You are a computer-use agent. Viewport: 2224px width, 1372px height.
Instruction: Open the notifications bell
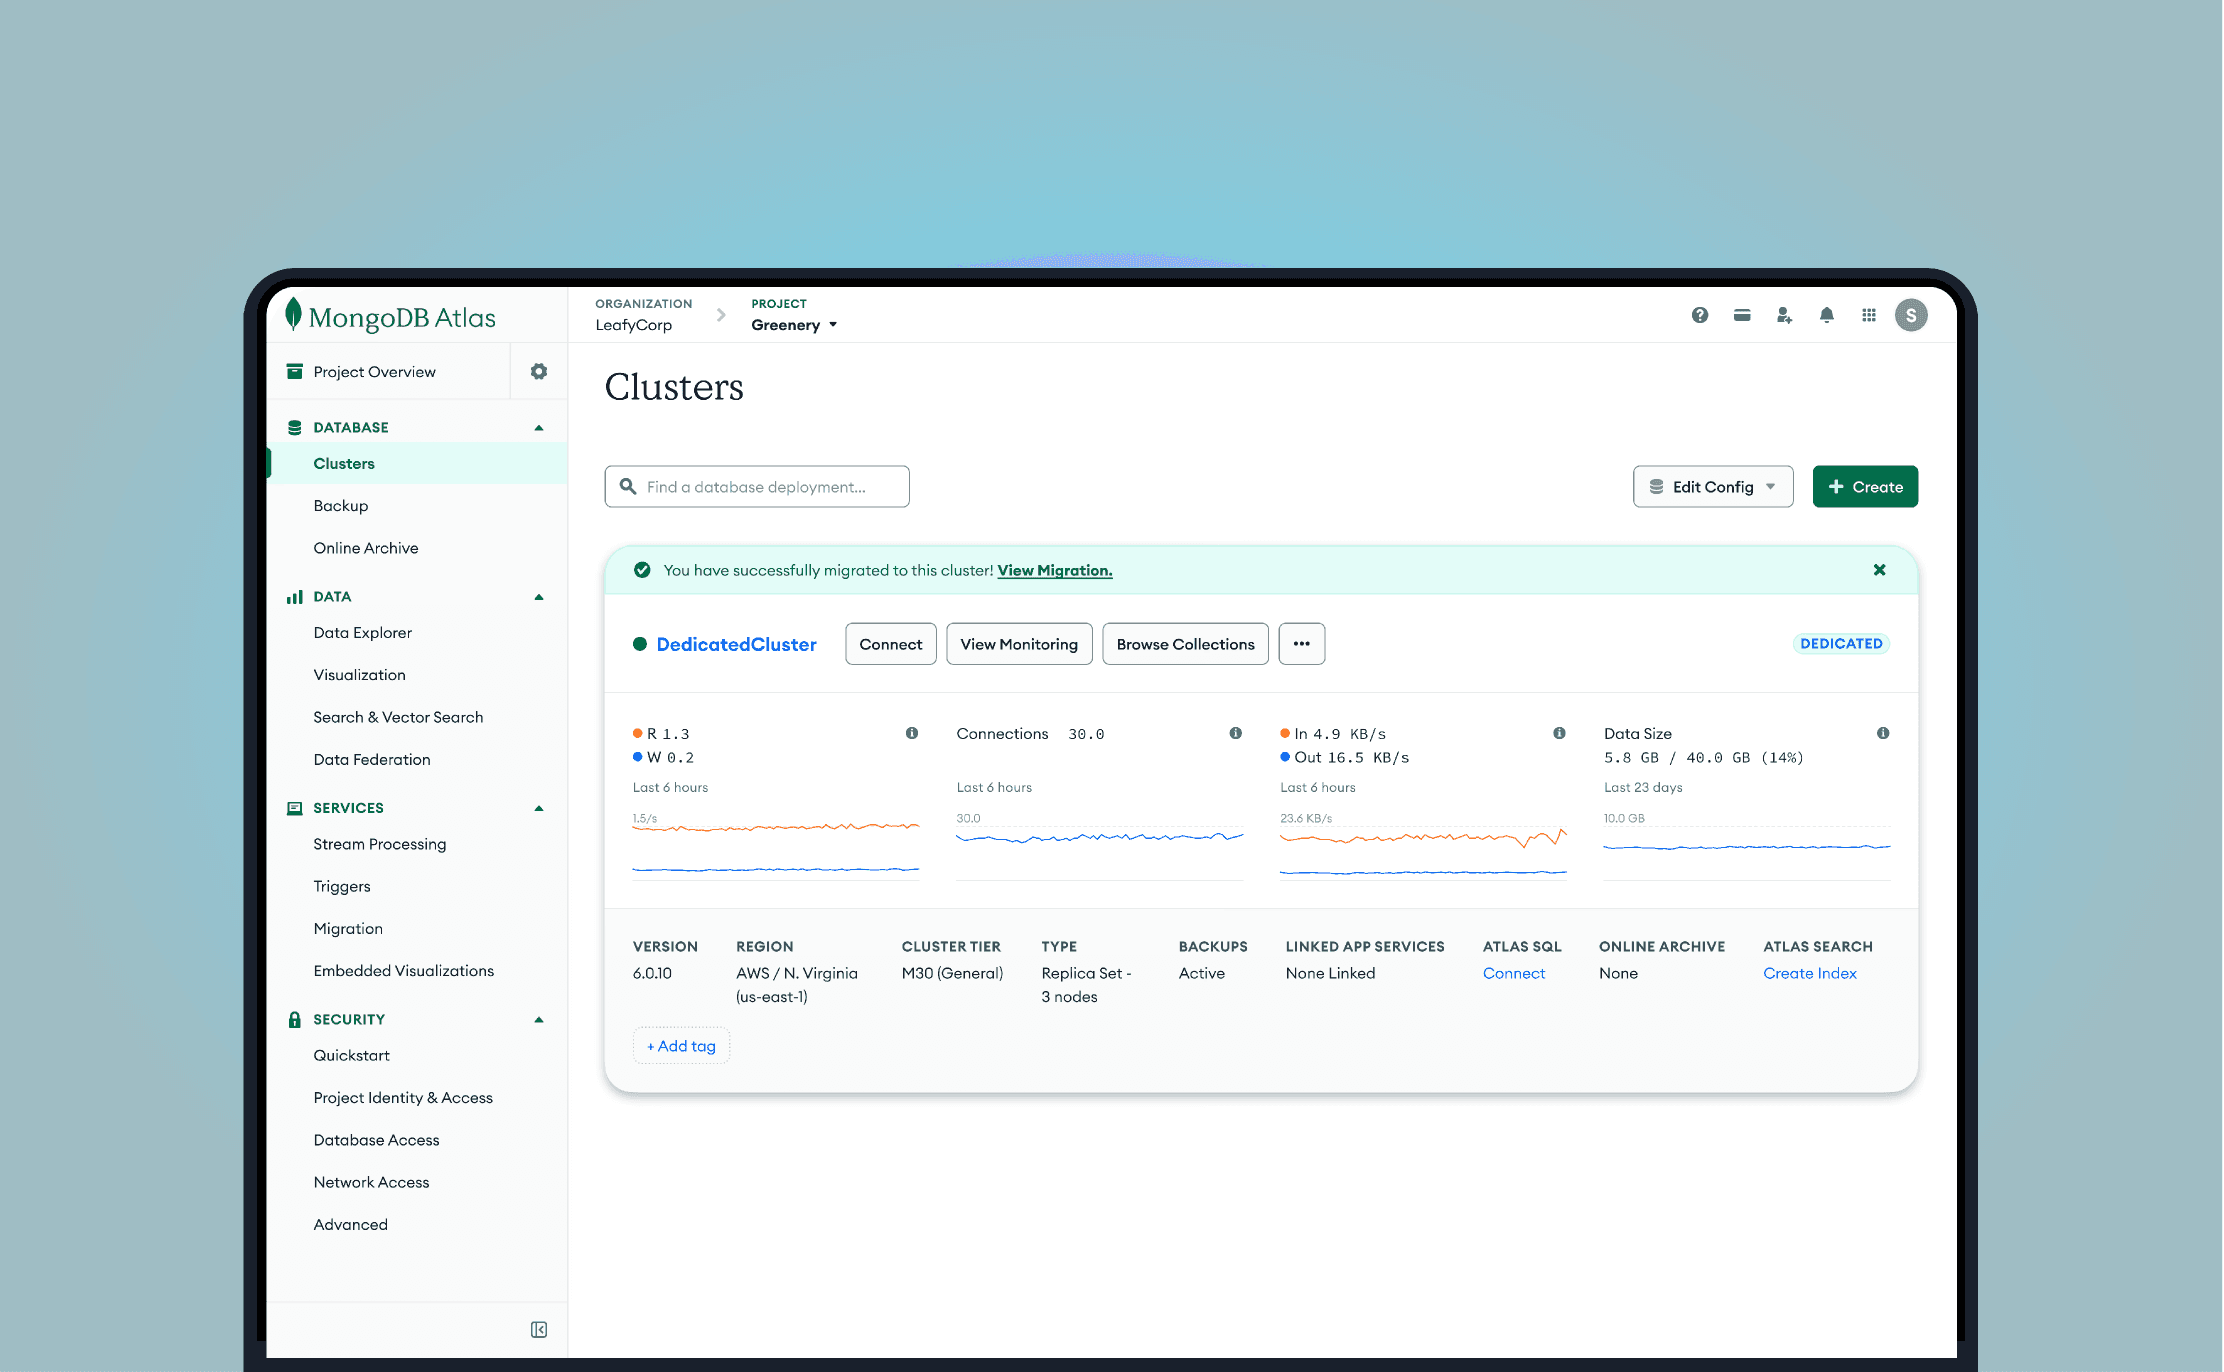tap(1826, 315)
